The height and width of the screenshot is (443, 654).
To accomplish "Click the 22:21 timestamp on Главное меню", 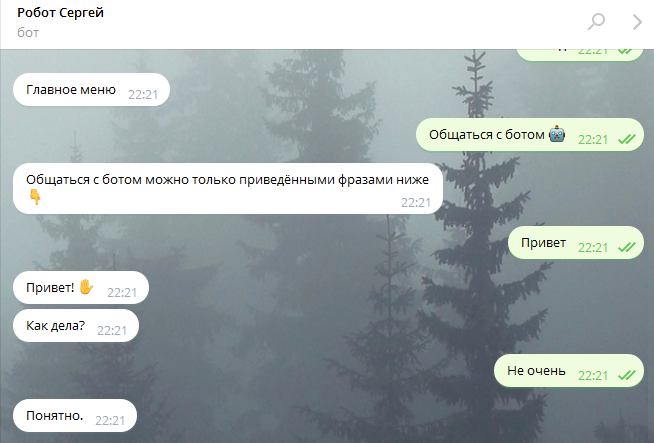I will [x=143, y=95].
